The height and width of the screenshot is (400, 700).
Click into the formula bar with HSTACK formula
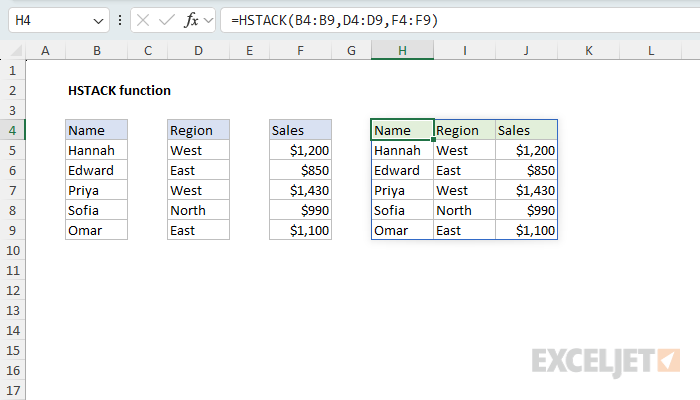(460, 20)
